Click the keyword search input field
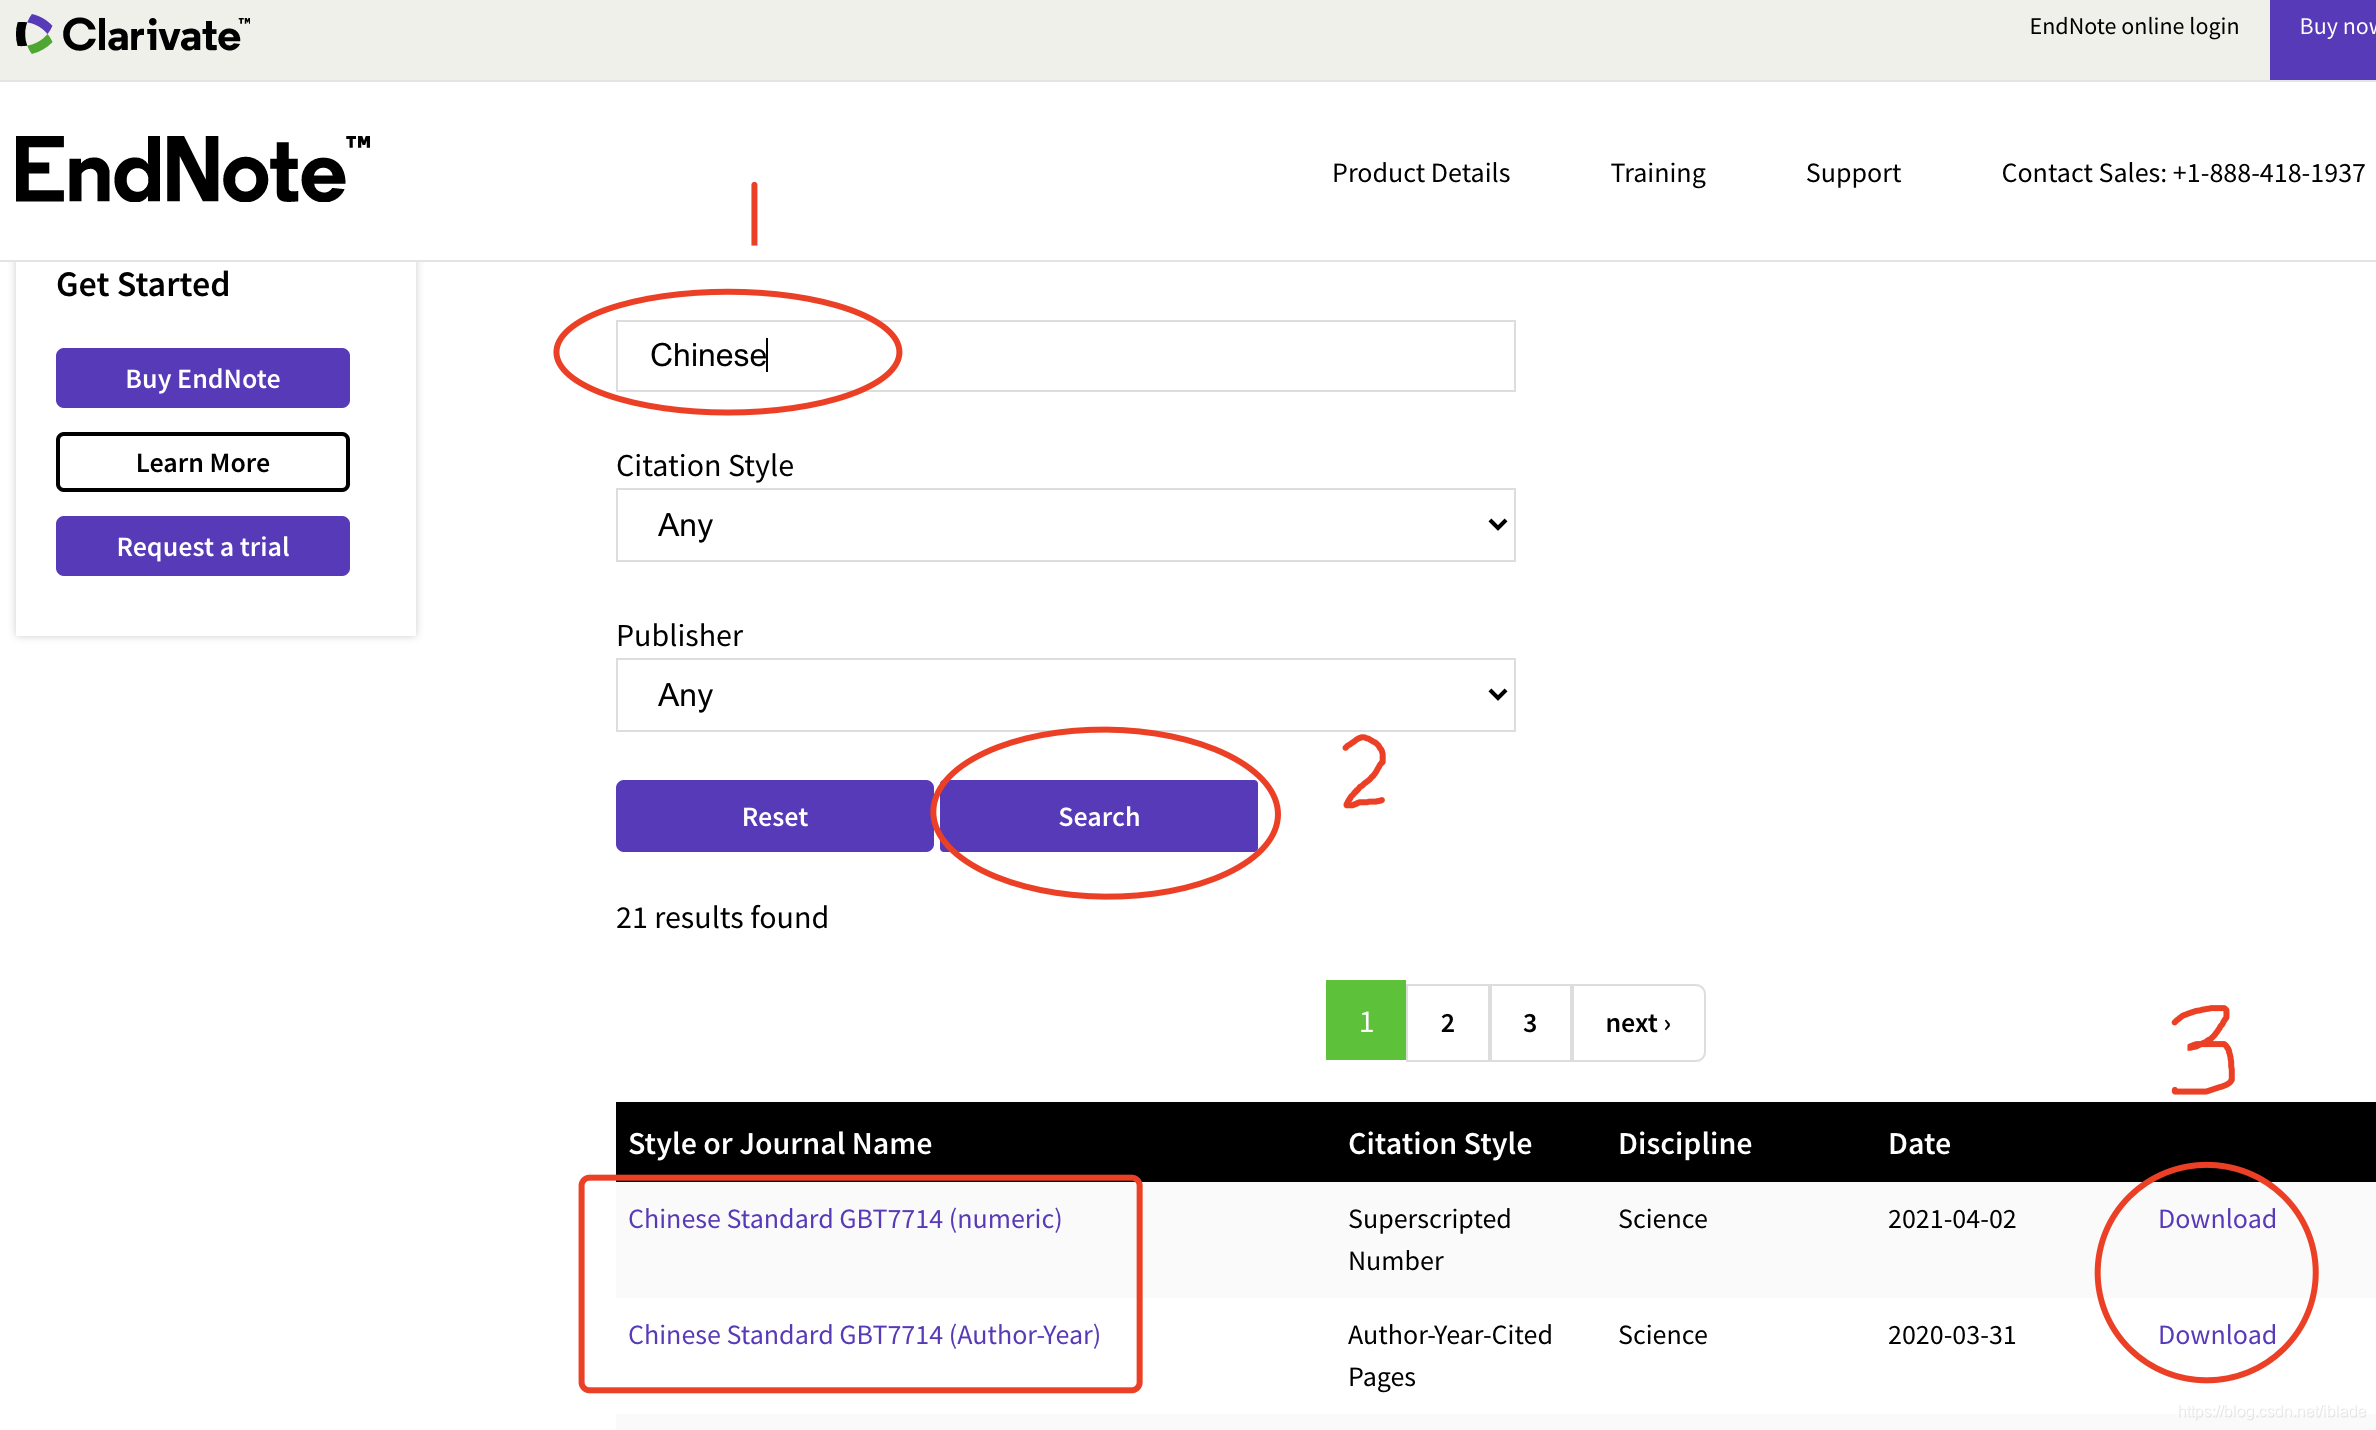Viewport: 2376px width, 1430px height. tap(1065, 356)
